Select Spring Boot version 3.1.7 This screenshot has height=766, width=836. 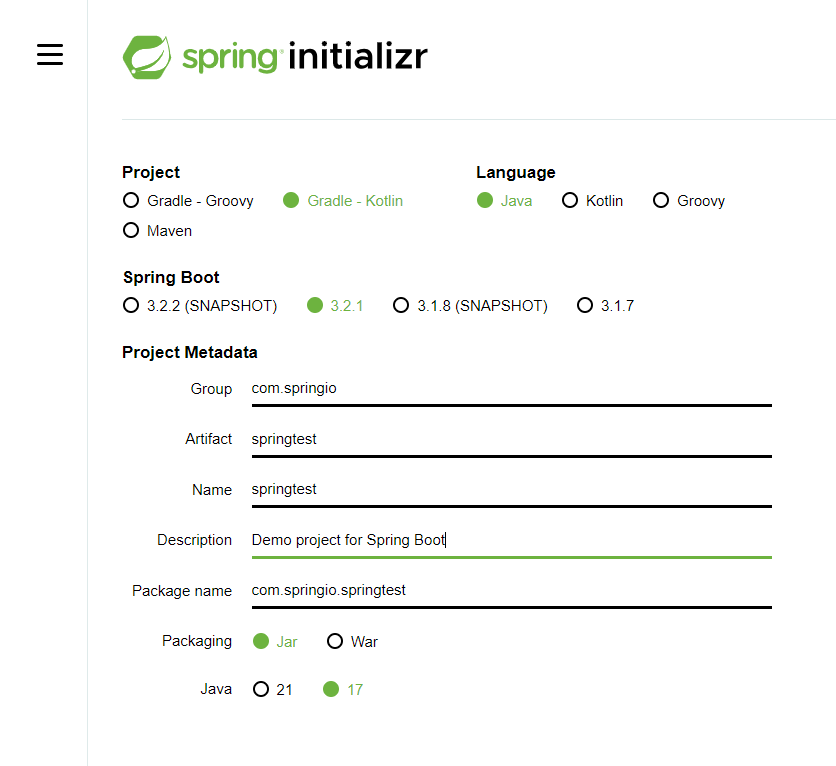(585, 305)
